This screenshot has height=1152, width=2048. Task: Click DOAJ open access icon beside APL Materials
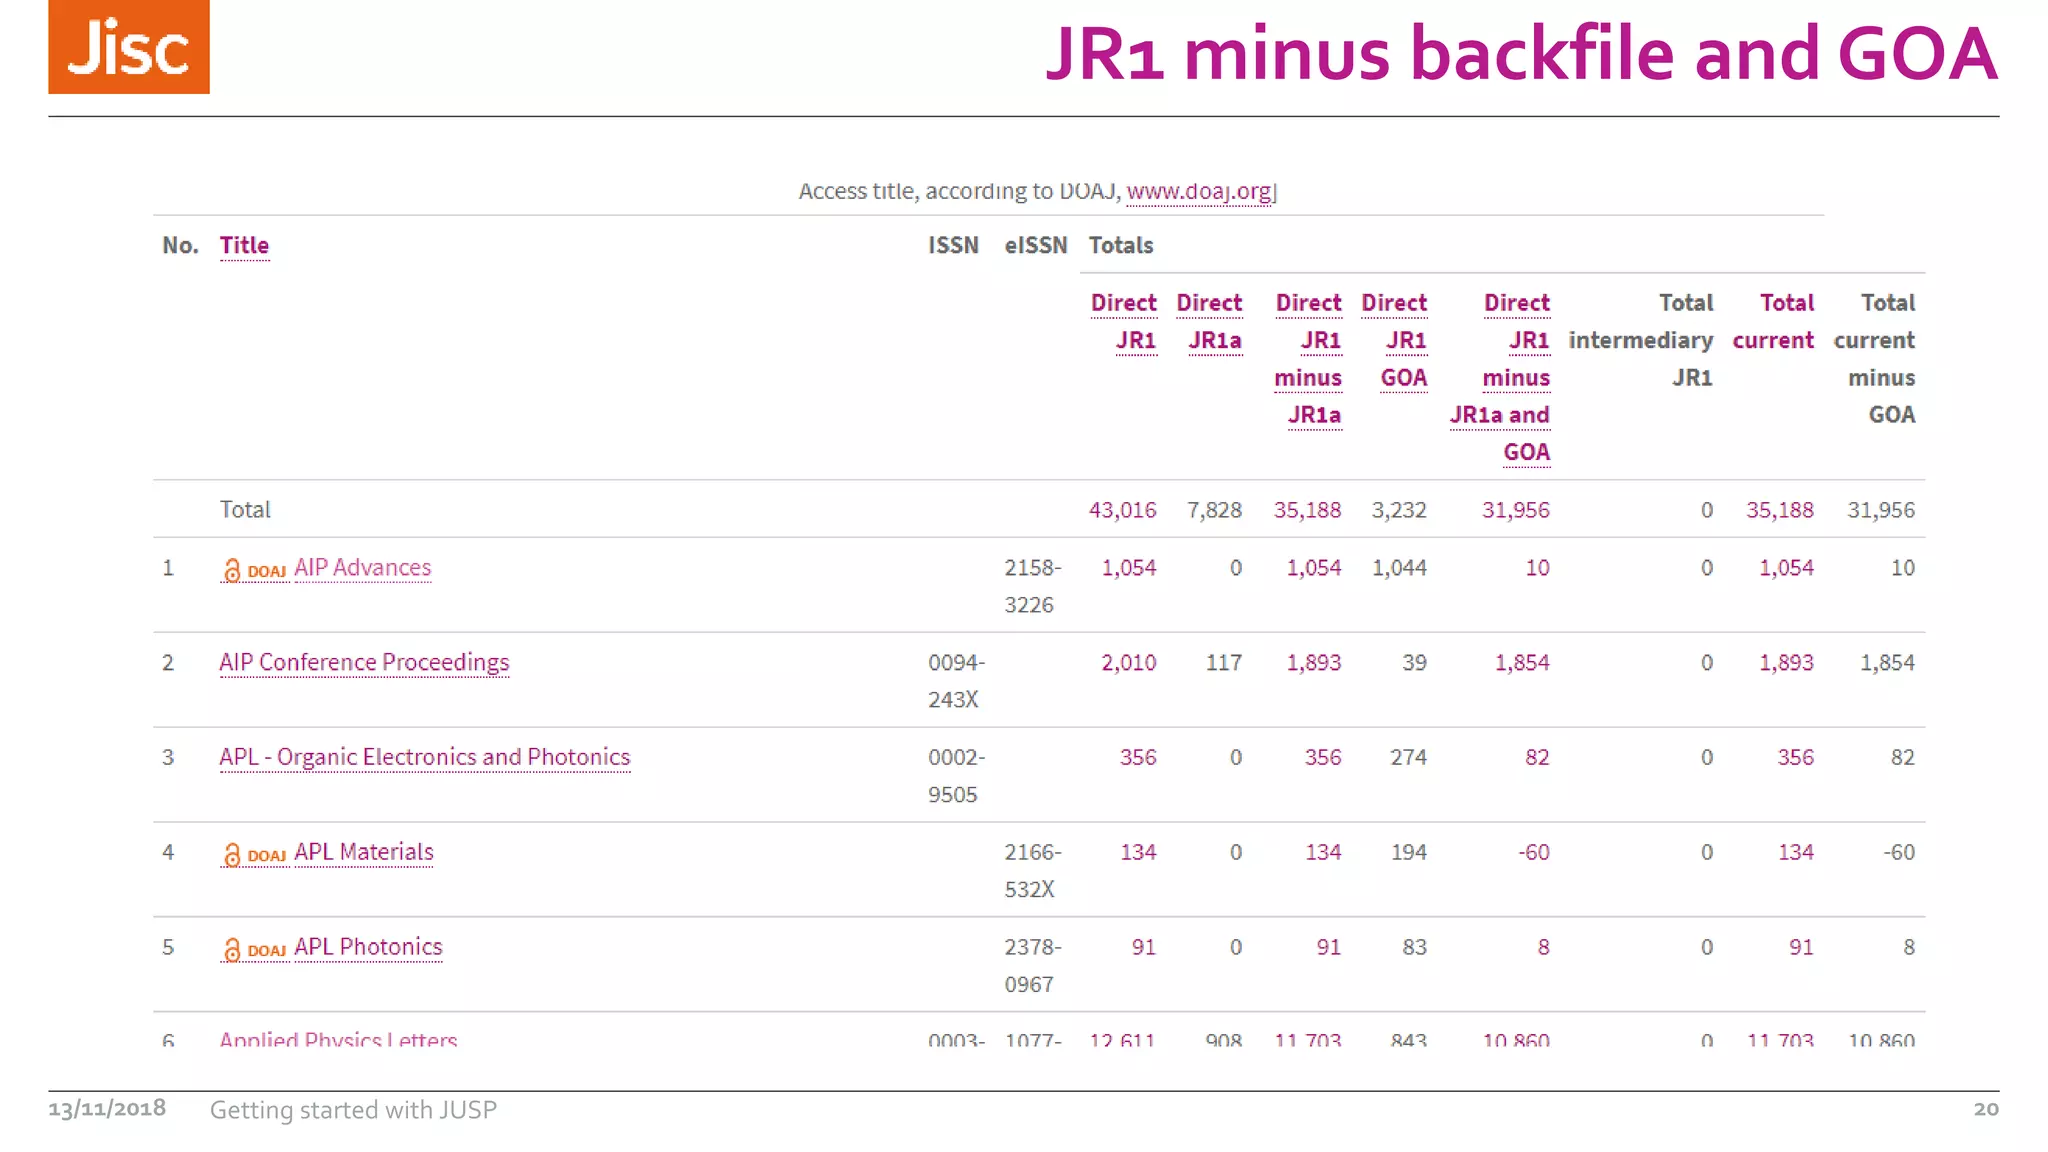254,854
